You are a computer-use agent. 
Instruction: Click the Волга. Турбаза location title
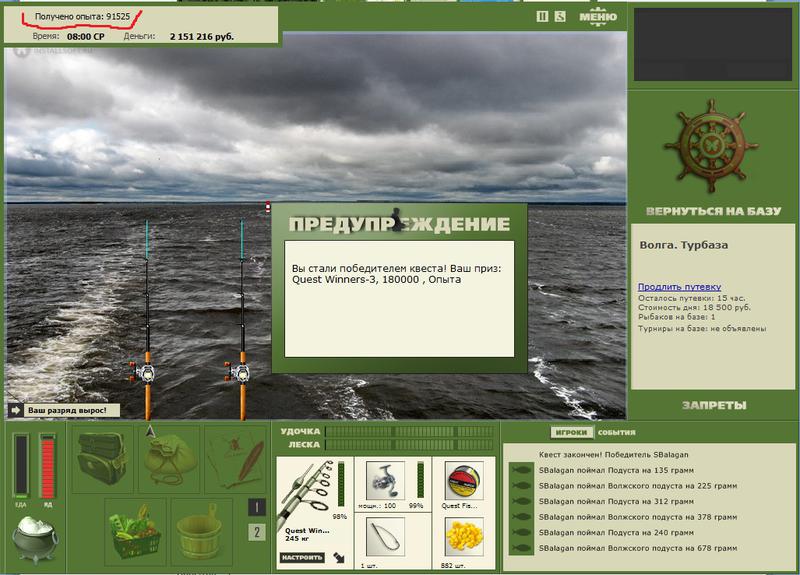(x=684, y=245)
